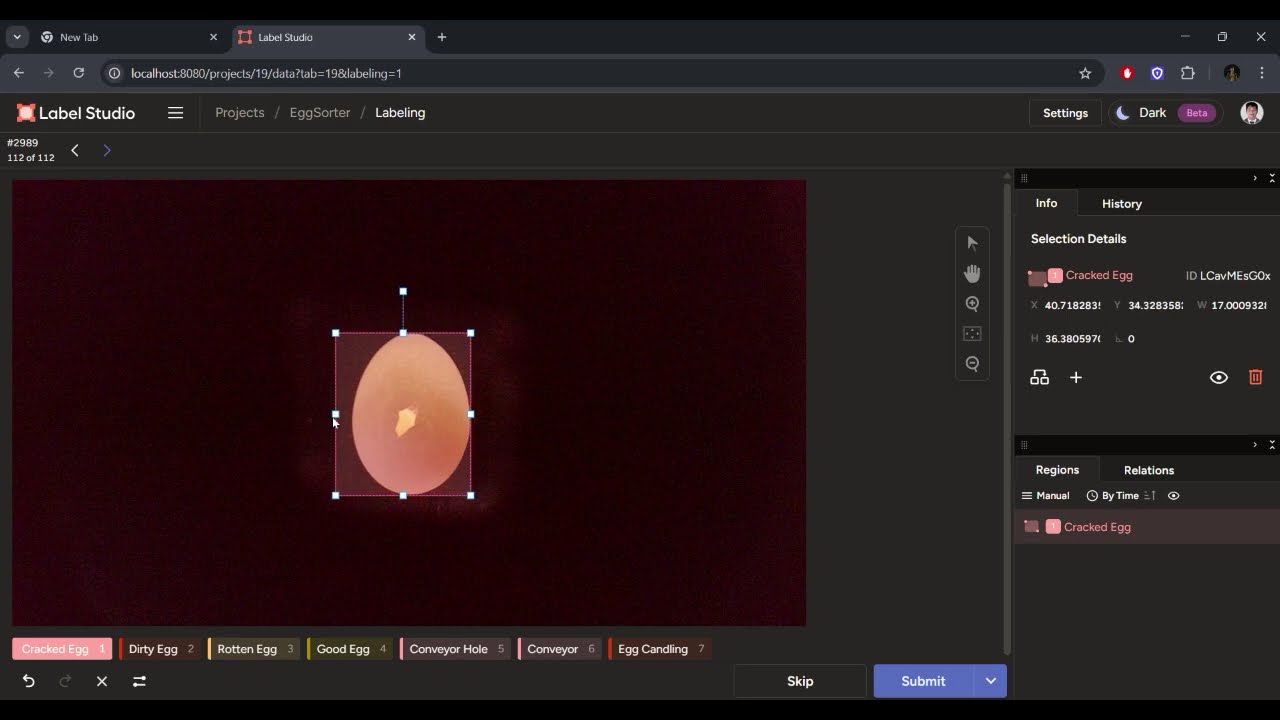Switch to the Info tab
The height and width of the screenshot is (720, 1280).
(1046, 203)
